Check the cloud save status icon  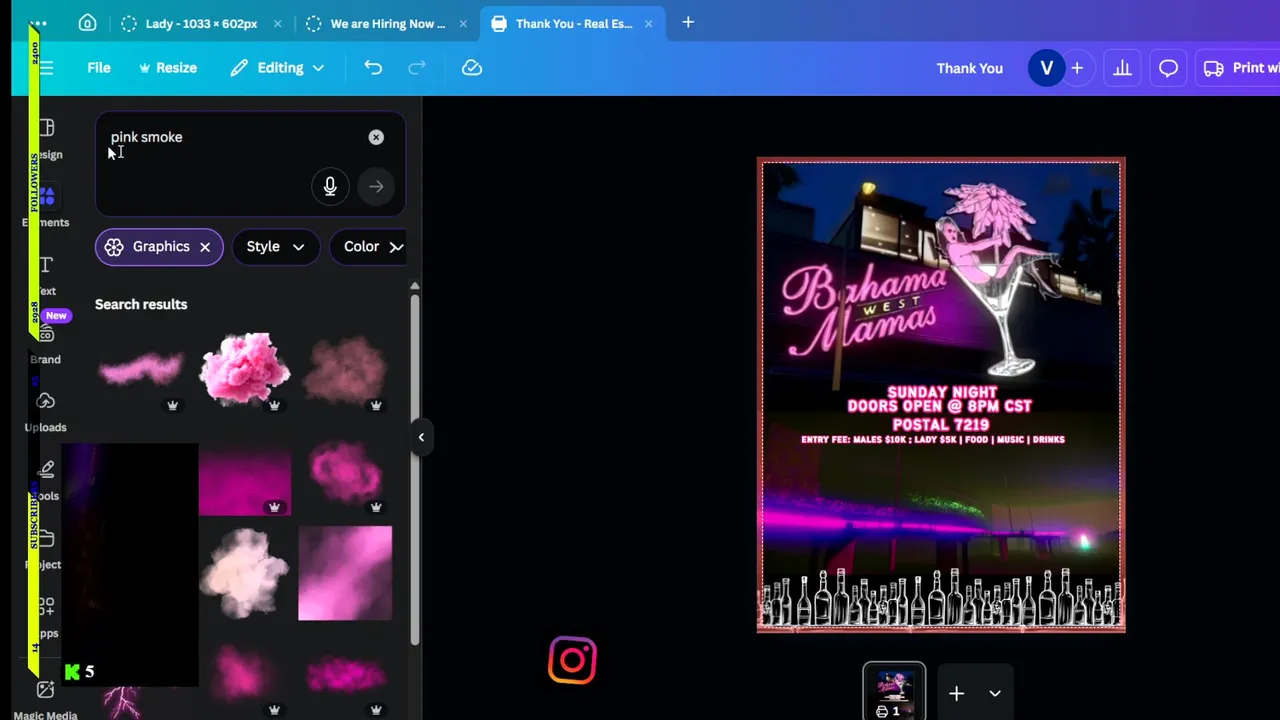pos(472,68)
